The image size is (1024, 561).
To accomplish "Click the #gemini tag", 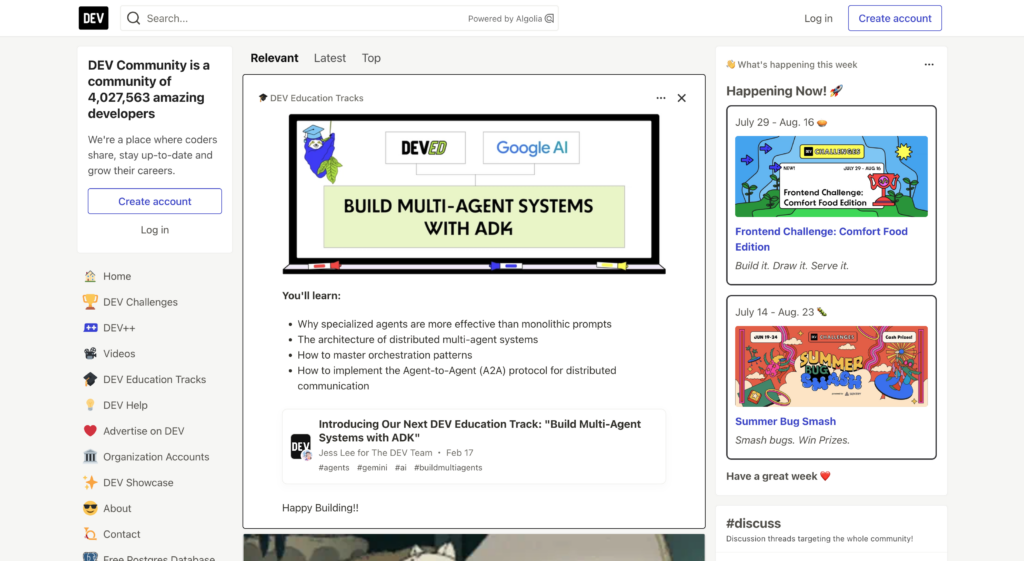I will click(x=372, y=468).
